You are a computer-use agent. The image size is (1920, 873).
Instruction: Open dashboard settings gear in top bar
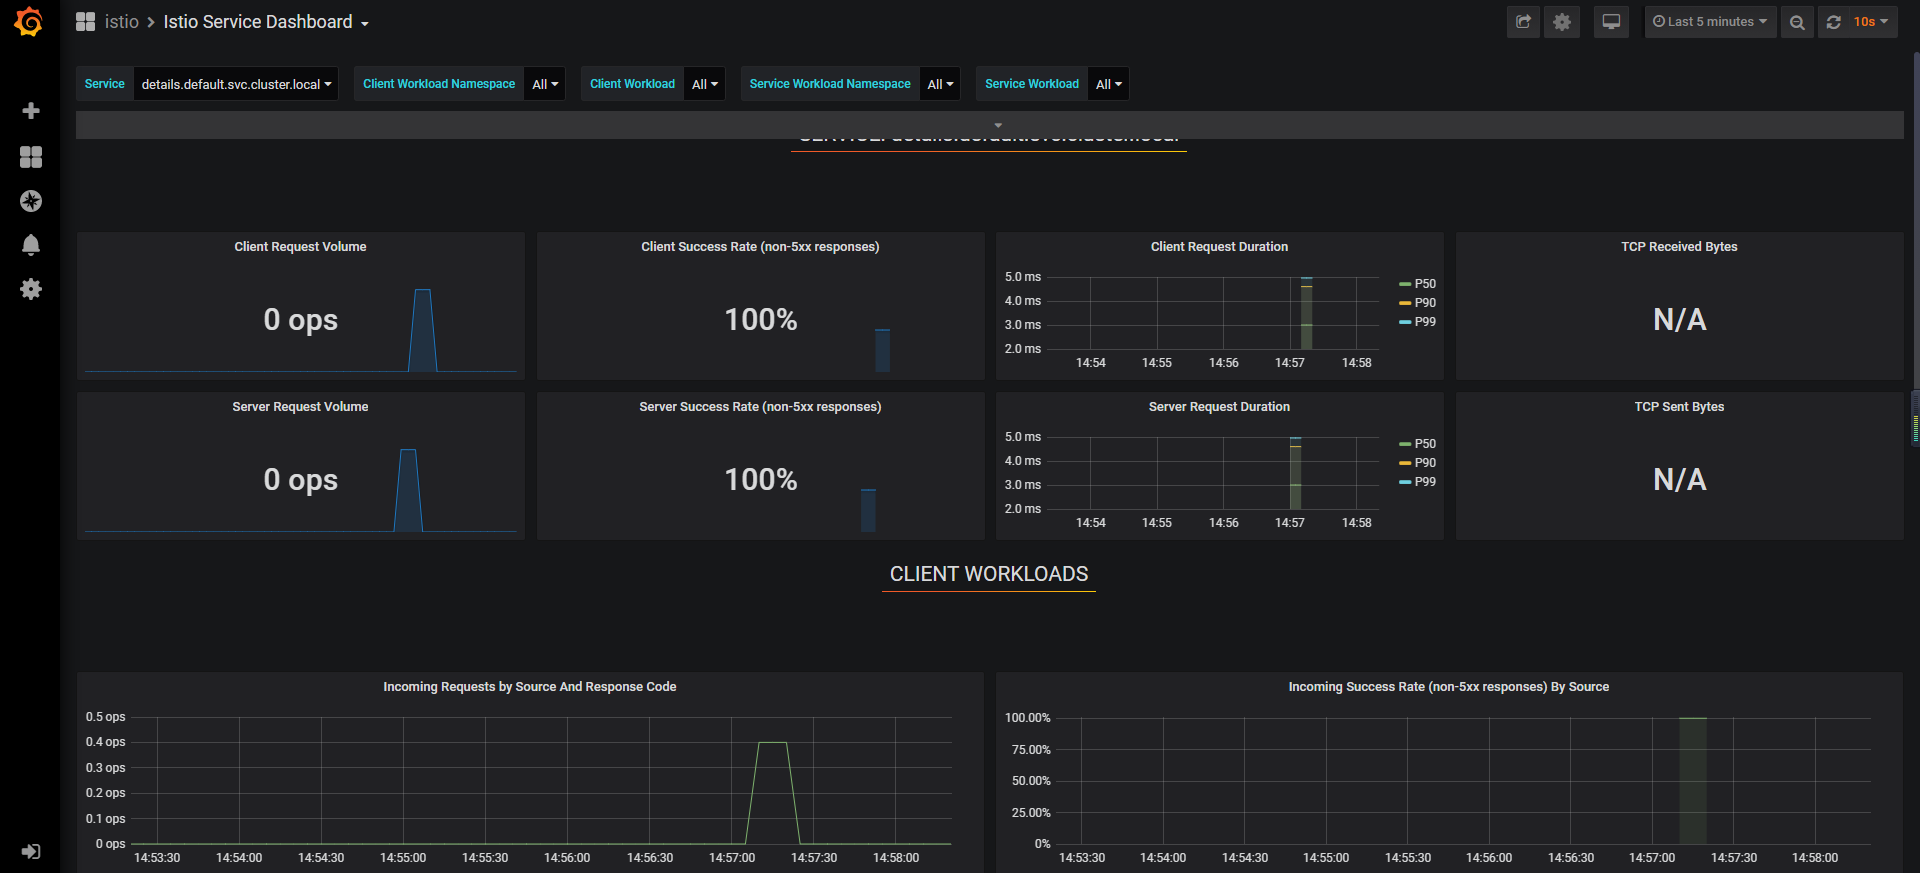(x=1562, y=22)
